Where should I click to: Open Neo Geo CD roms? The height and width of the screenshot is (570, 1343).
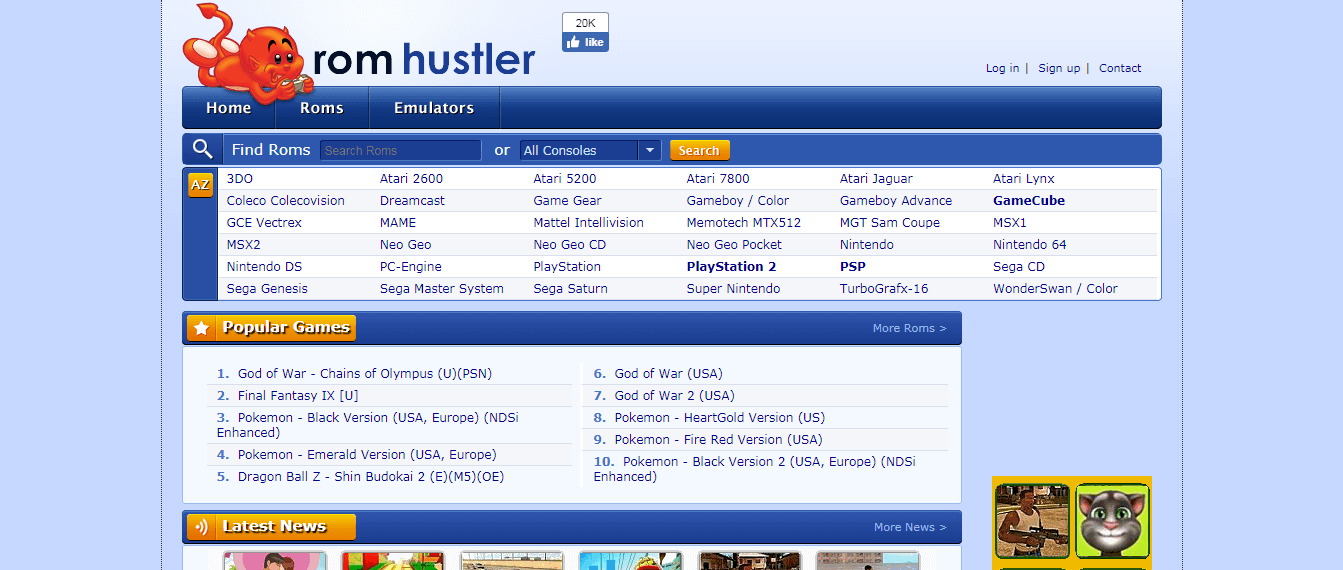[570, 245]
